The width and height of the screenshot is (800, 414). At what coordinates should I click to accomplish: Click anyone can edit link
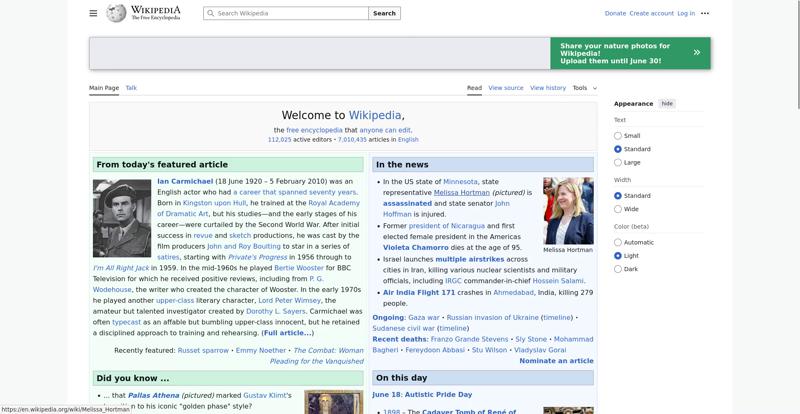point(385,130)
